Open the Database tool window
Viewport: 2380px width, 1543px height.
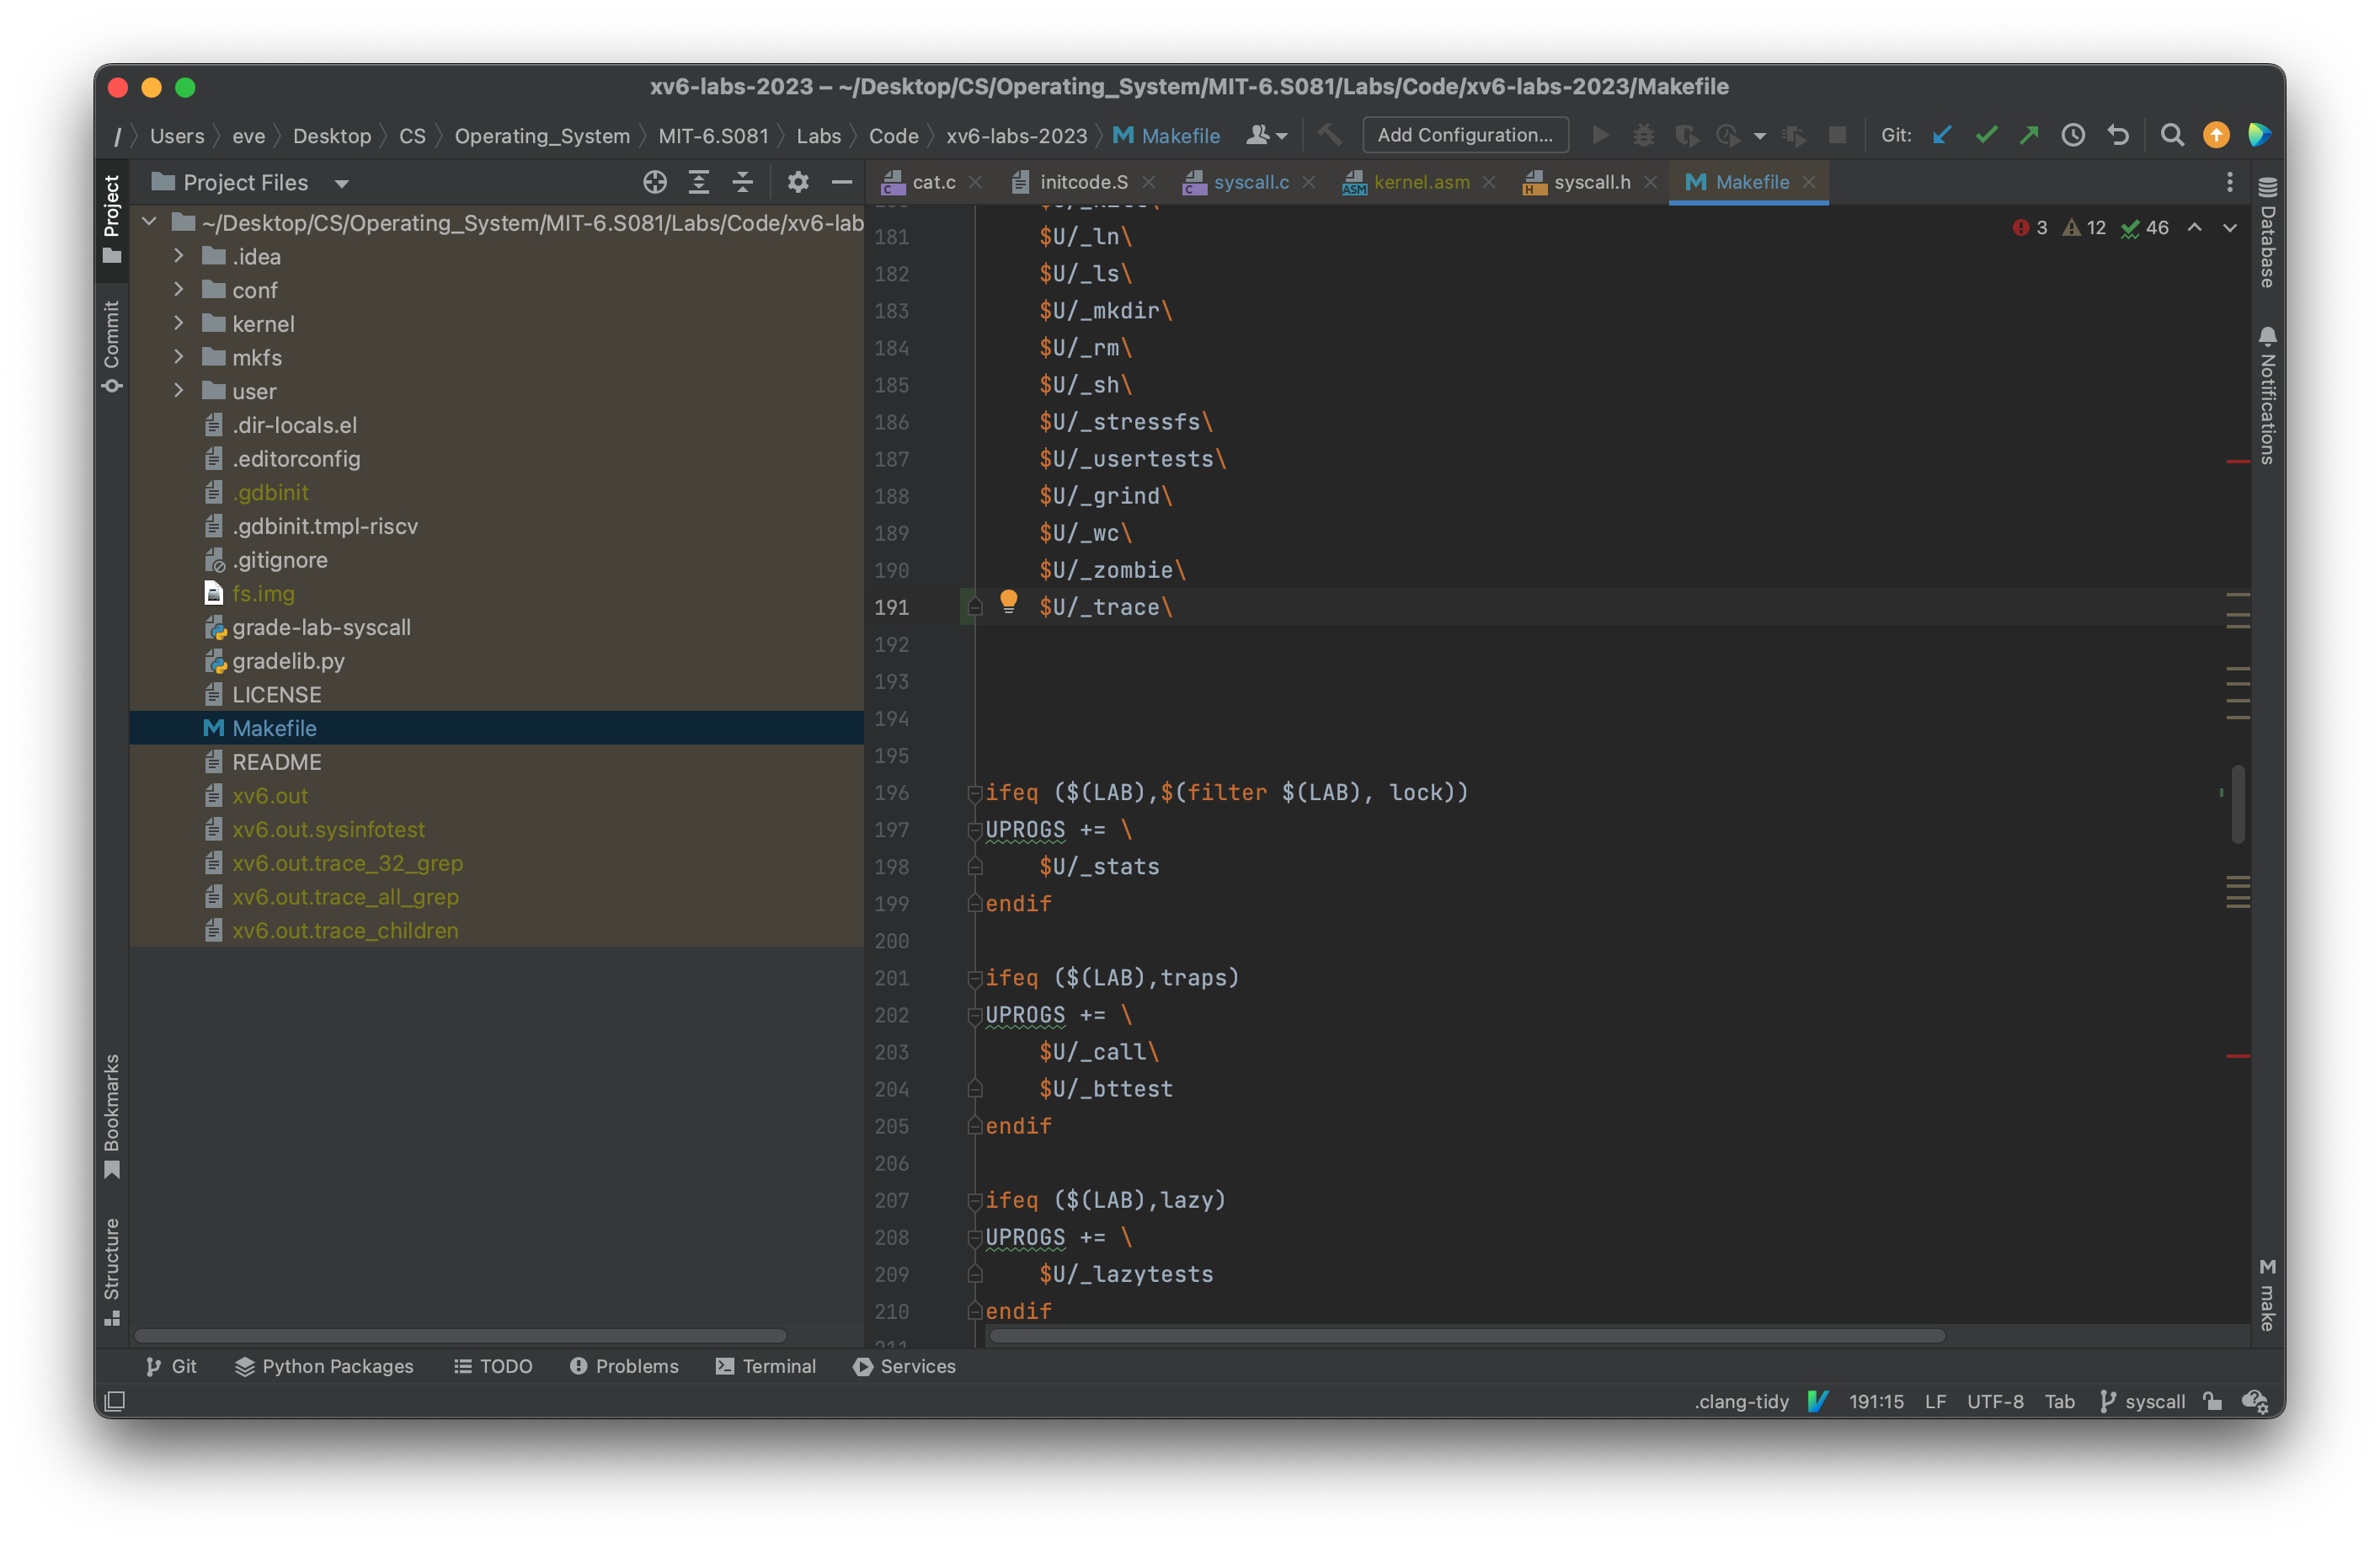pyautogui.click(x=2268, y=188)
